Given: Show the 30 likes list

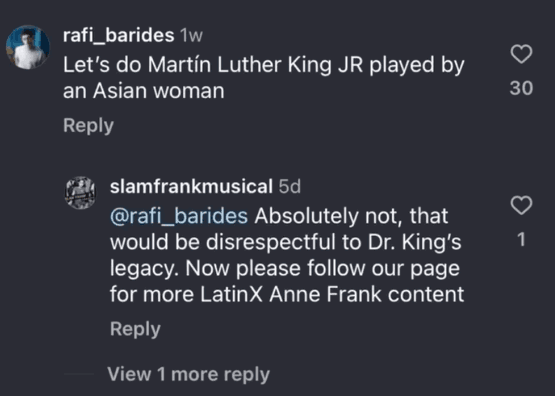Looking at the screenshot, I should 521,88.
